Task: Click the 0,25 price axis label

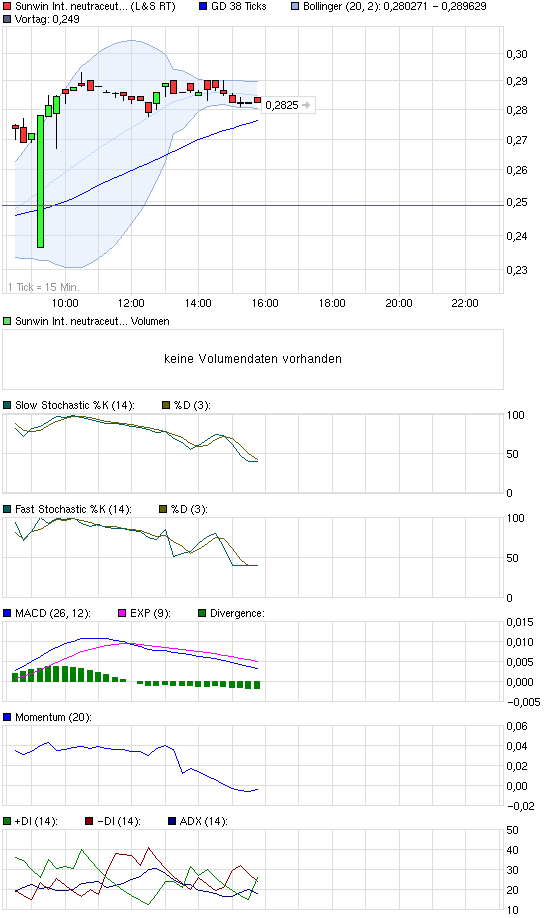Action: point(517,202)
